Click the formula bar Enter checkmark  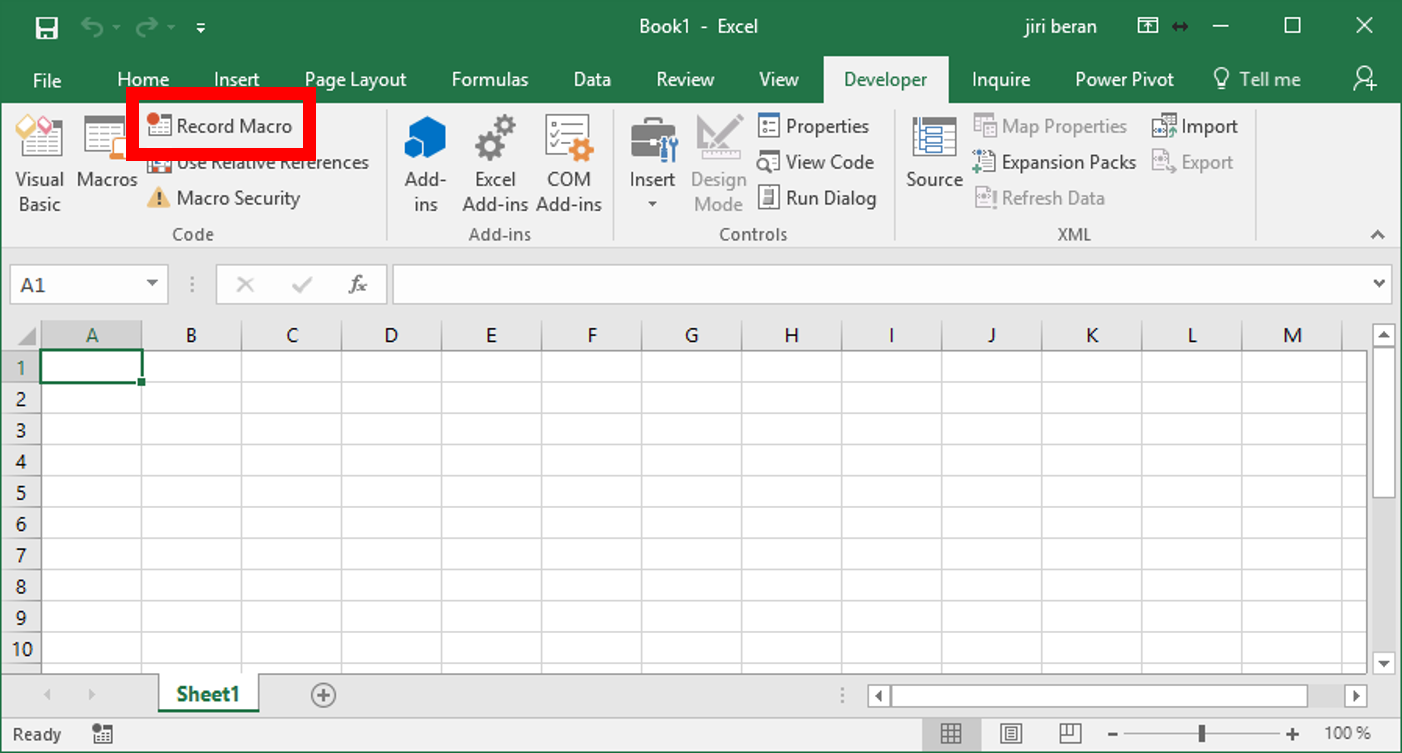(301, 285)
